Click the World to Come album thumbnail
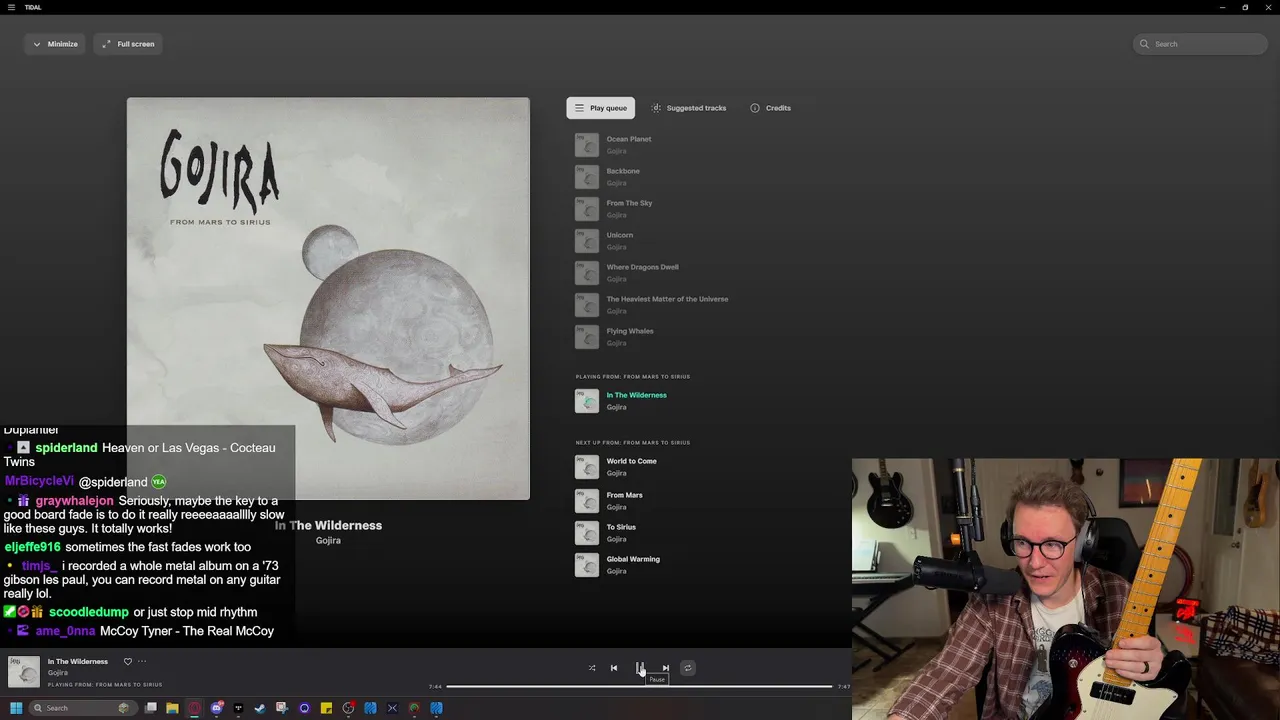This screenshot has height=720, width=1280. (587, 467)
